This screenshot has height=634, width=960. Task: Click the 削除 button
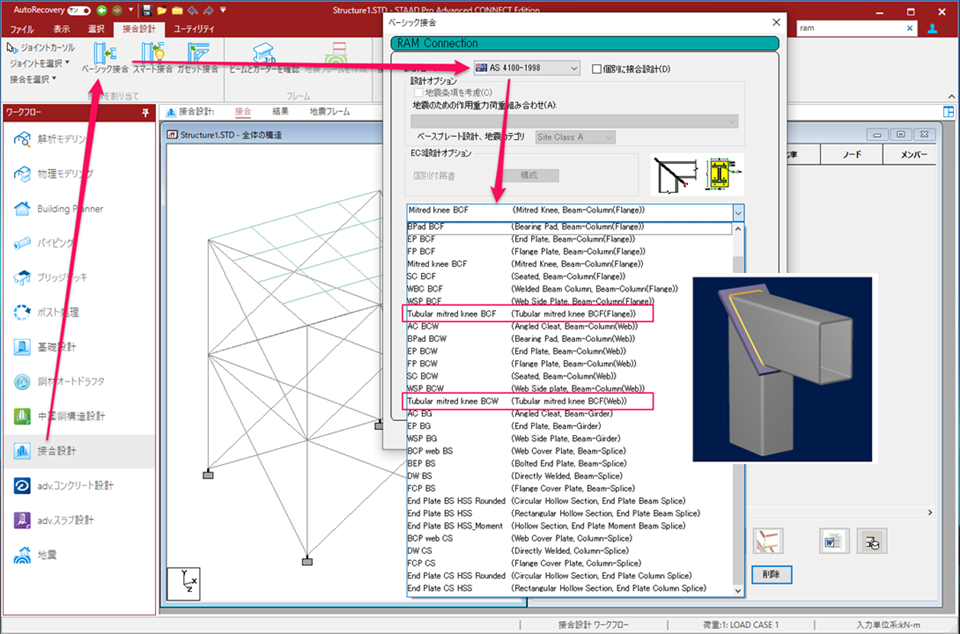tap(771, 575)
